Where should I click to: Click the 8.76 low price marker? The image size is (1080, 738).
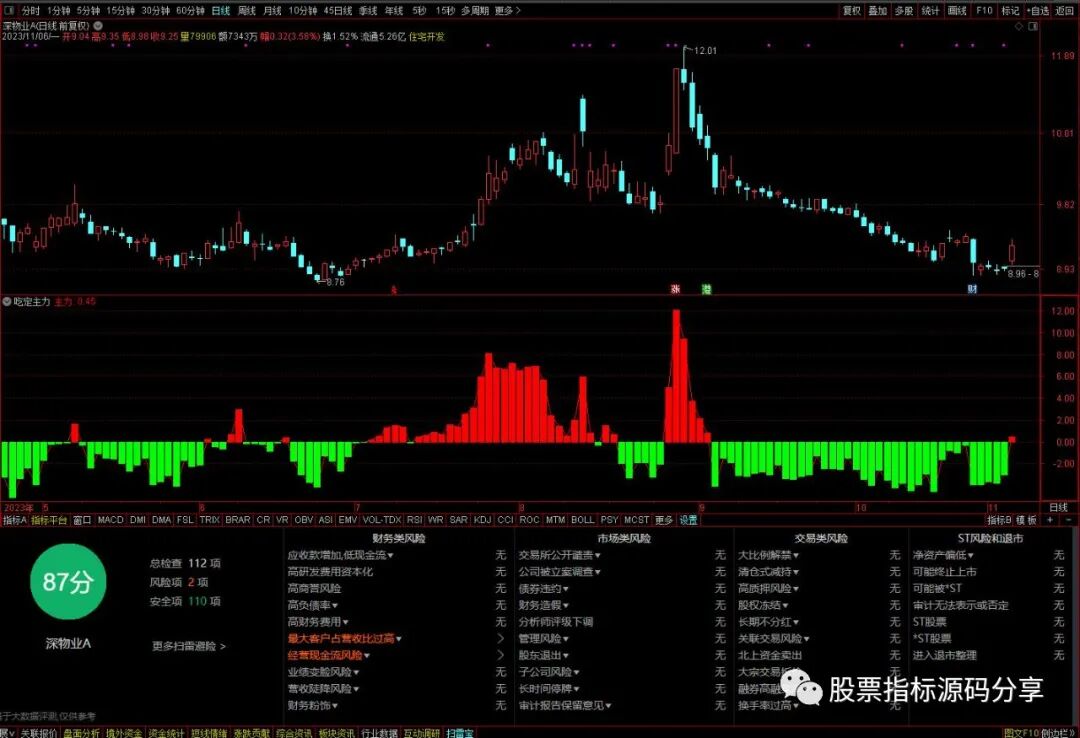coord(335,282)
